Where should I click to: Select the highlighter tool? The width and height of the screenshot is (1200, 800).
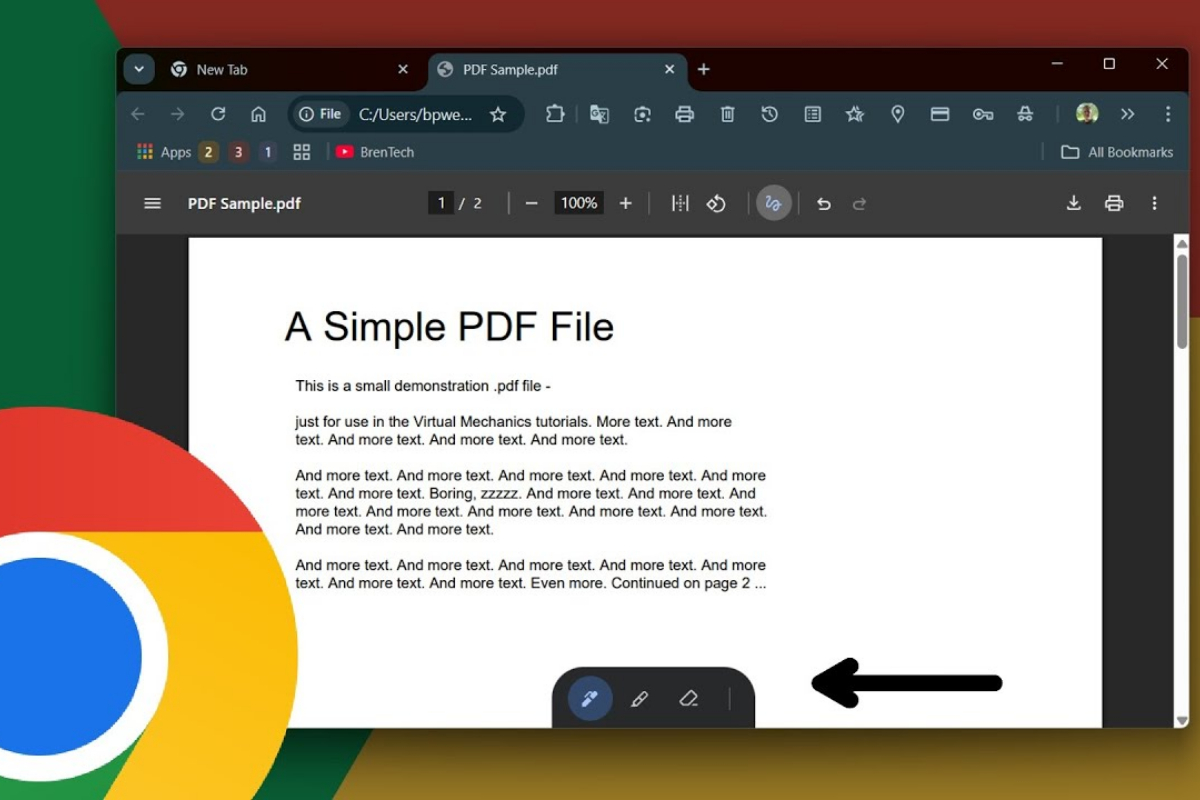point(639,698)
